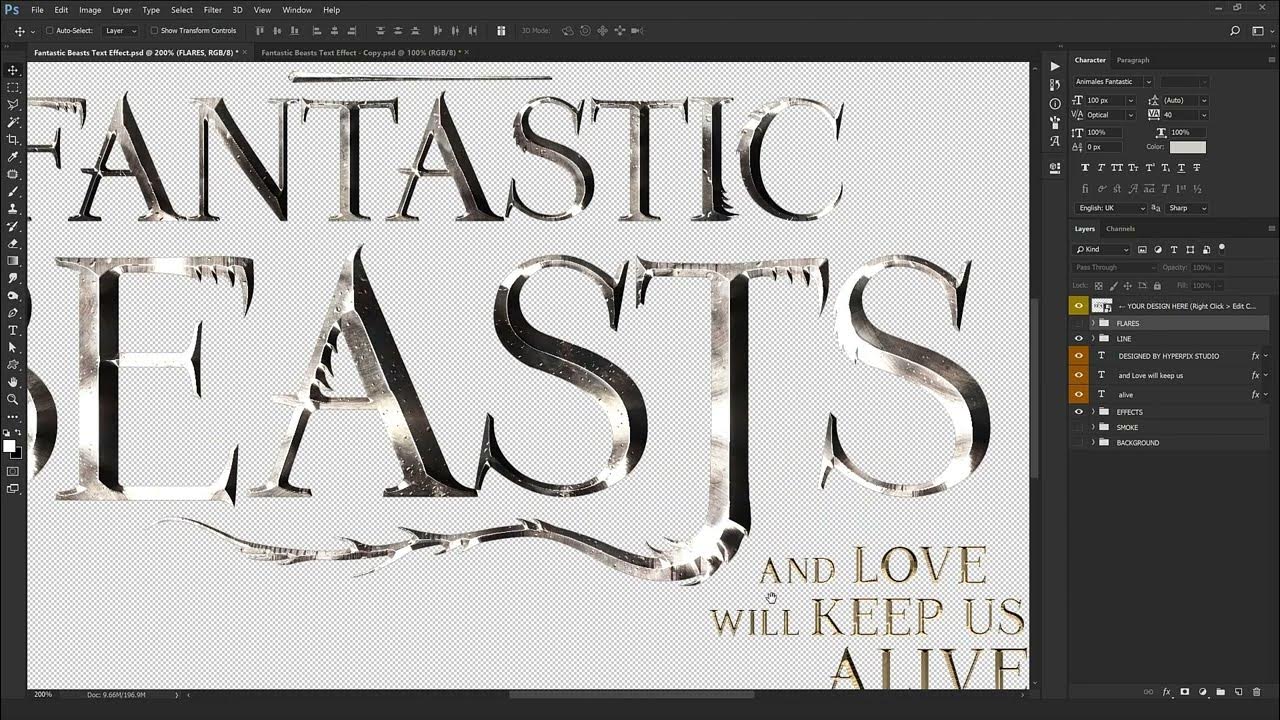Click the foreground color swatch
Image resolution: width=1280 pixels, height=720 pixels.
click(9, 446)
